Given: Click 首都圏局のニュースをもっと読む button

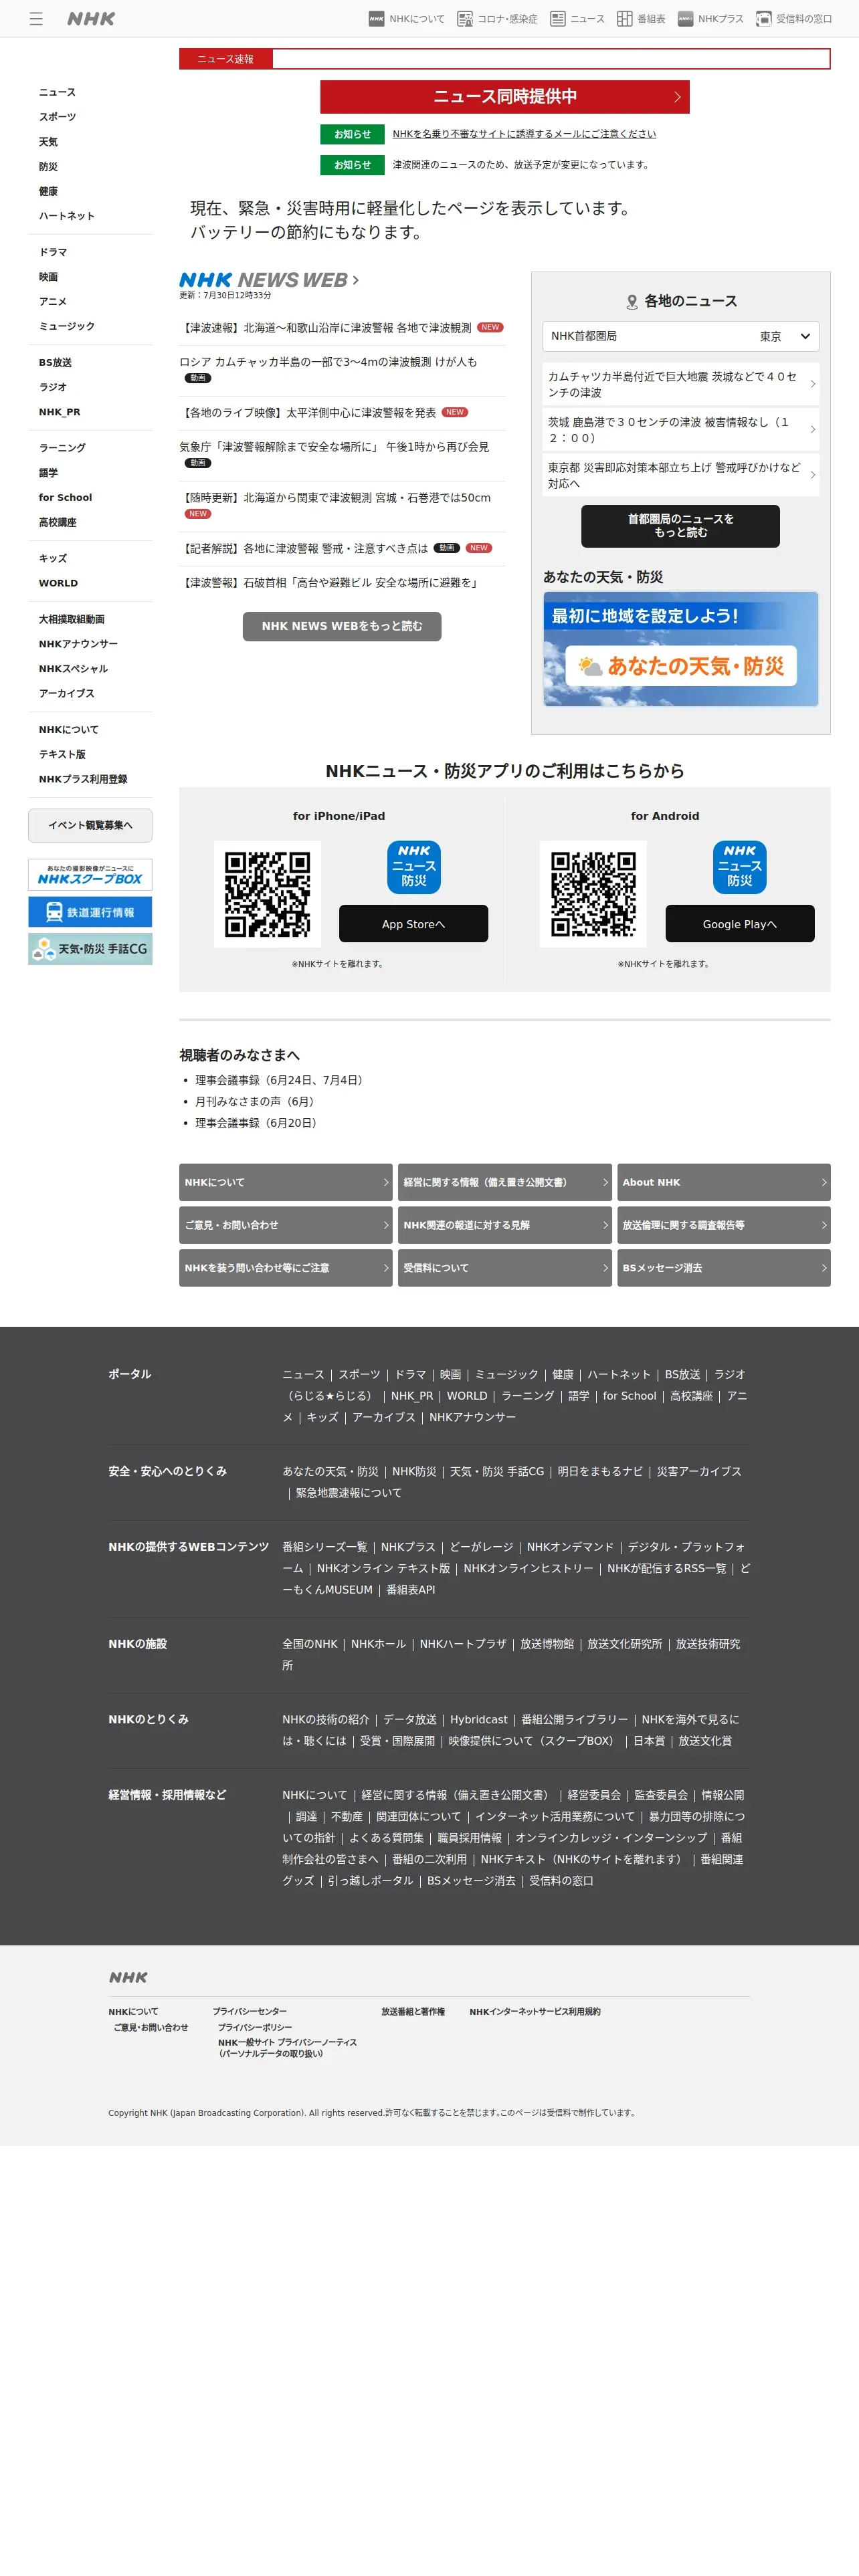Looking at the screenshot, I should (680, 526).
